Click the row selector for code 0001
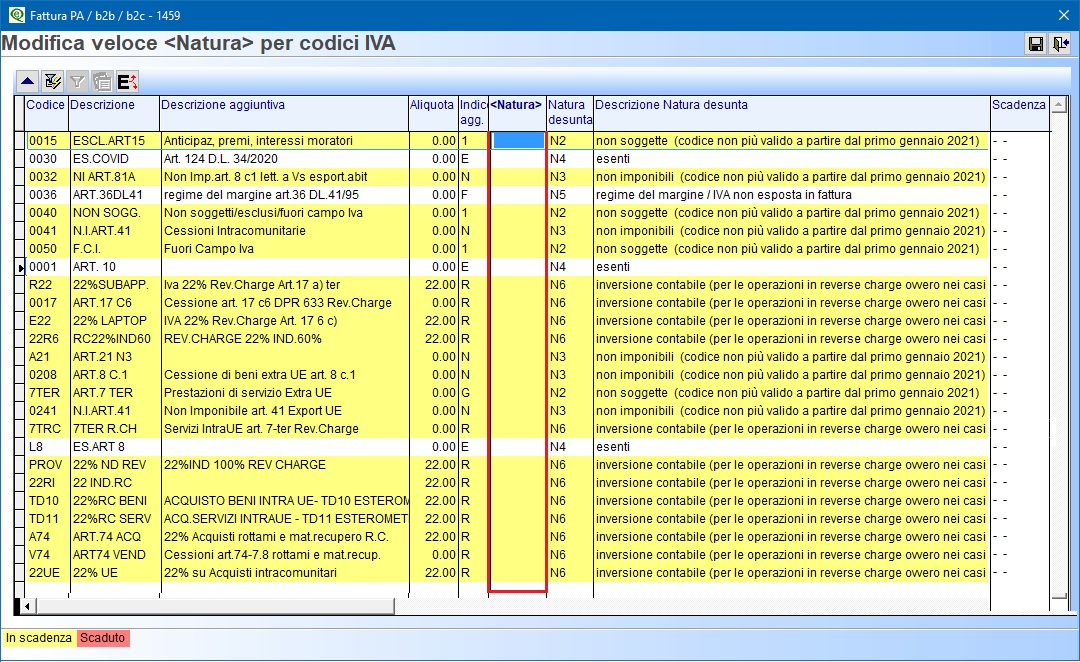The width and height of the screenshot is (1080, 662). pyautogui.click(x=21, y=267)
